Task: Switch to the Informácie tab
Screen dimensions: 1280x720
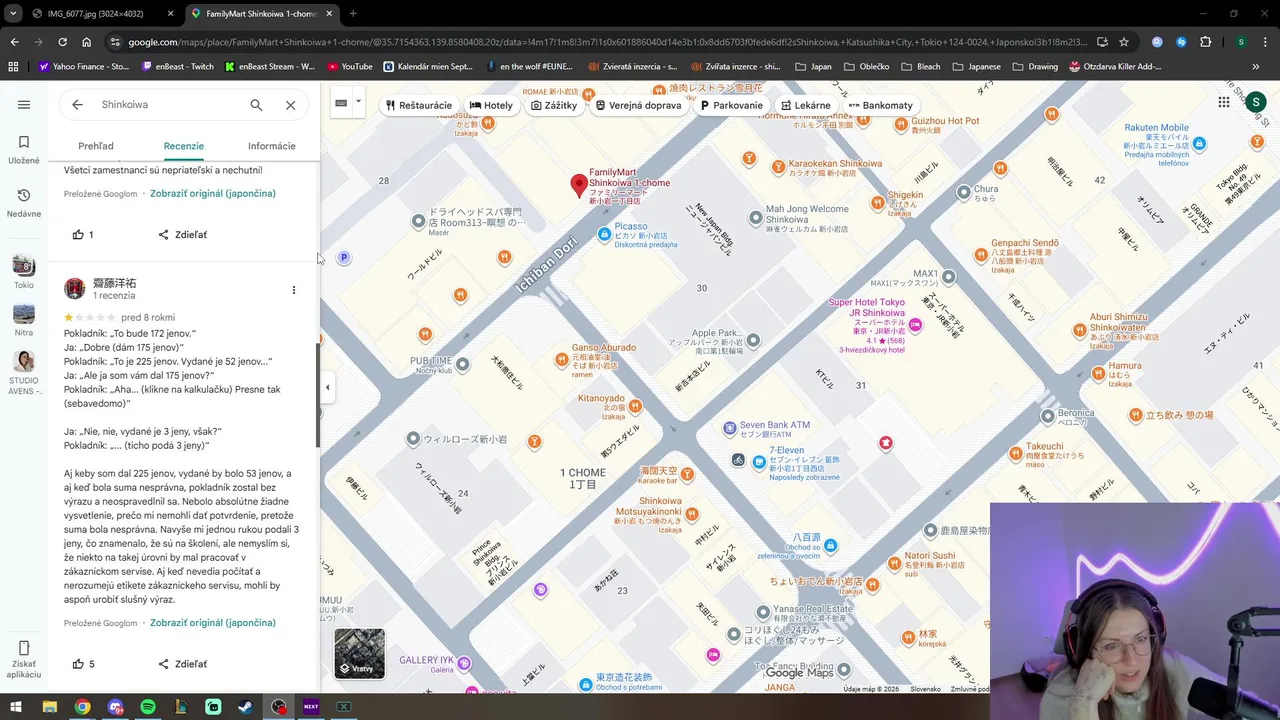Action: click(272, 146)
